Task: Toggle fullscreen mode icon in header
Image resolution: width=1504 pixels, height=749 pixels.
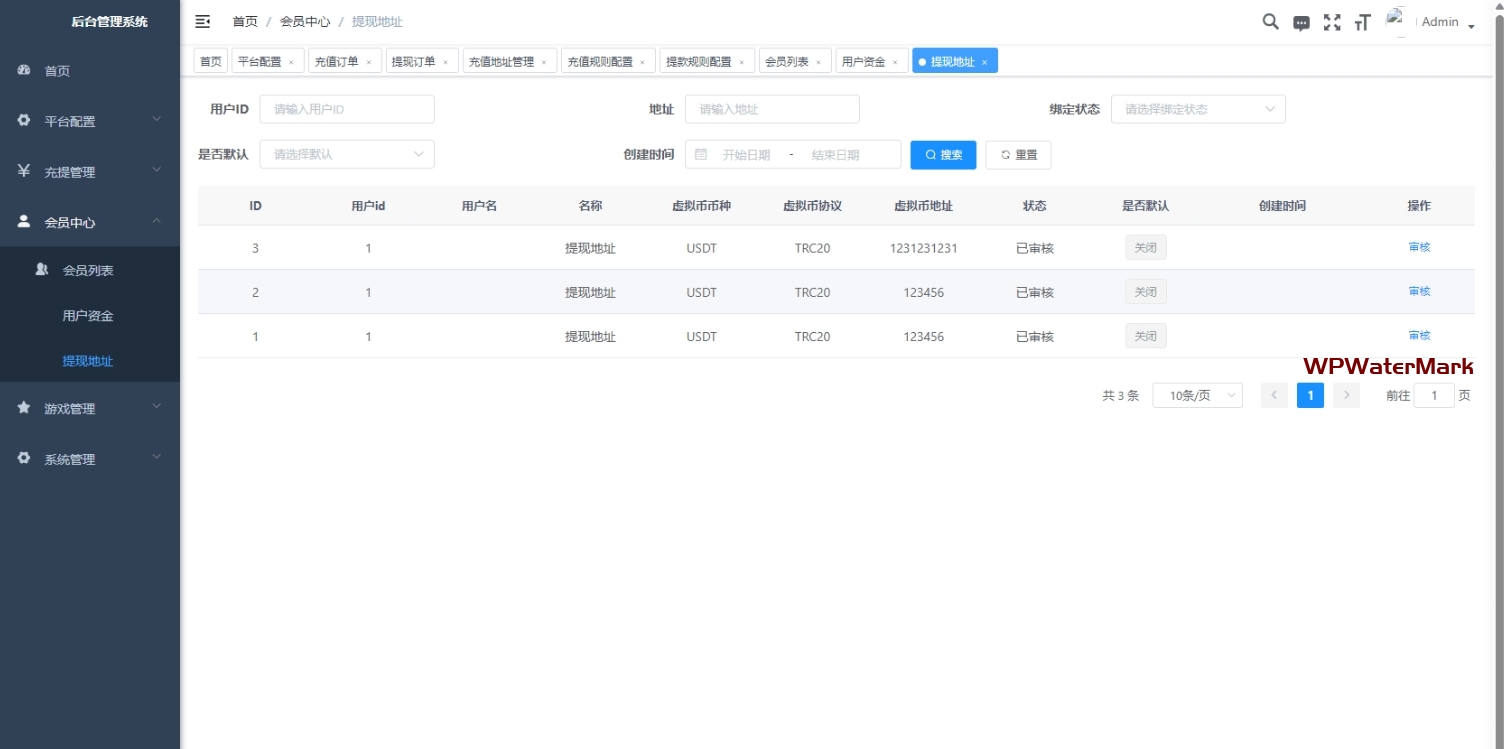Action: pos(1332,22)
